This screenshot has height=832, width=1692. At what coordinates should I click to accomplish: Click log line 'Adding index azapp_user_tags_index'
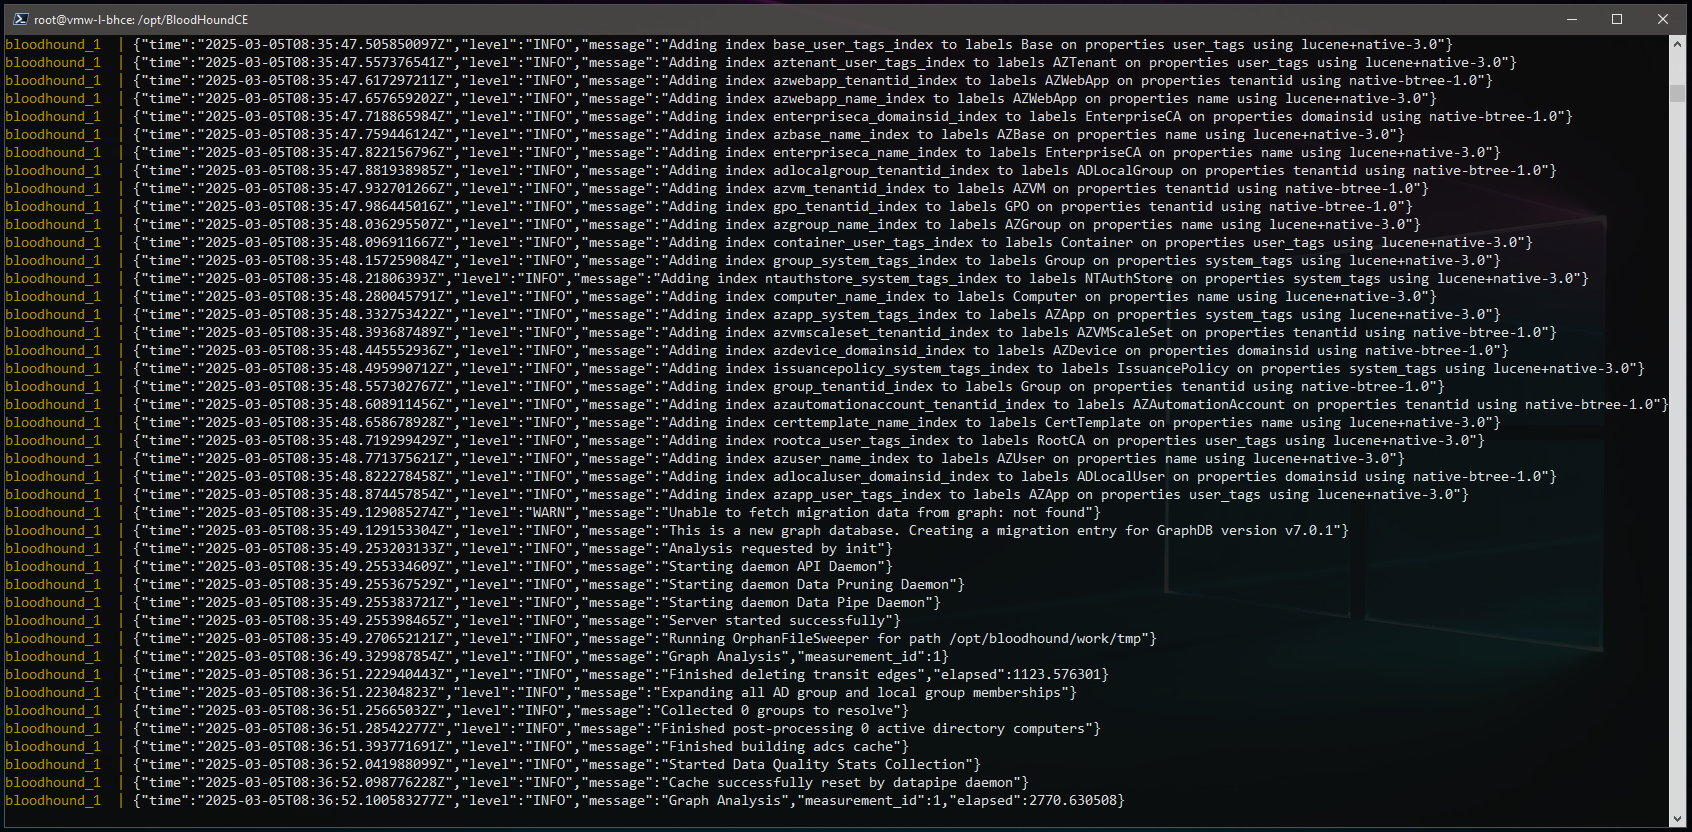click(737, 495)
